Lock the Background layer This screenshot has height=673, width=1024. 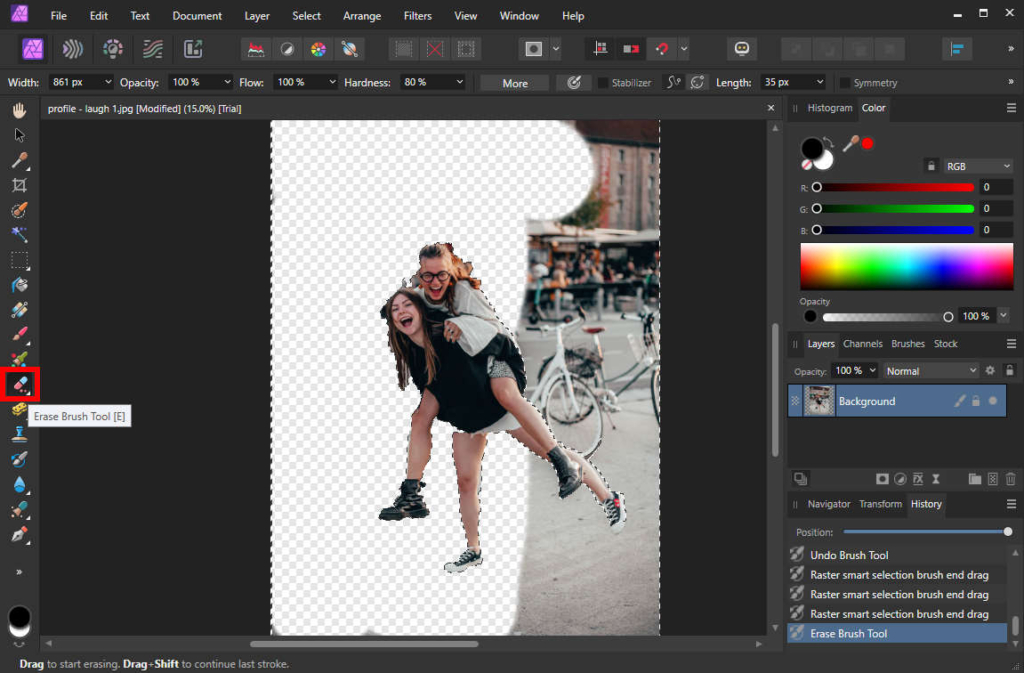[x=976, y=401]
